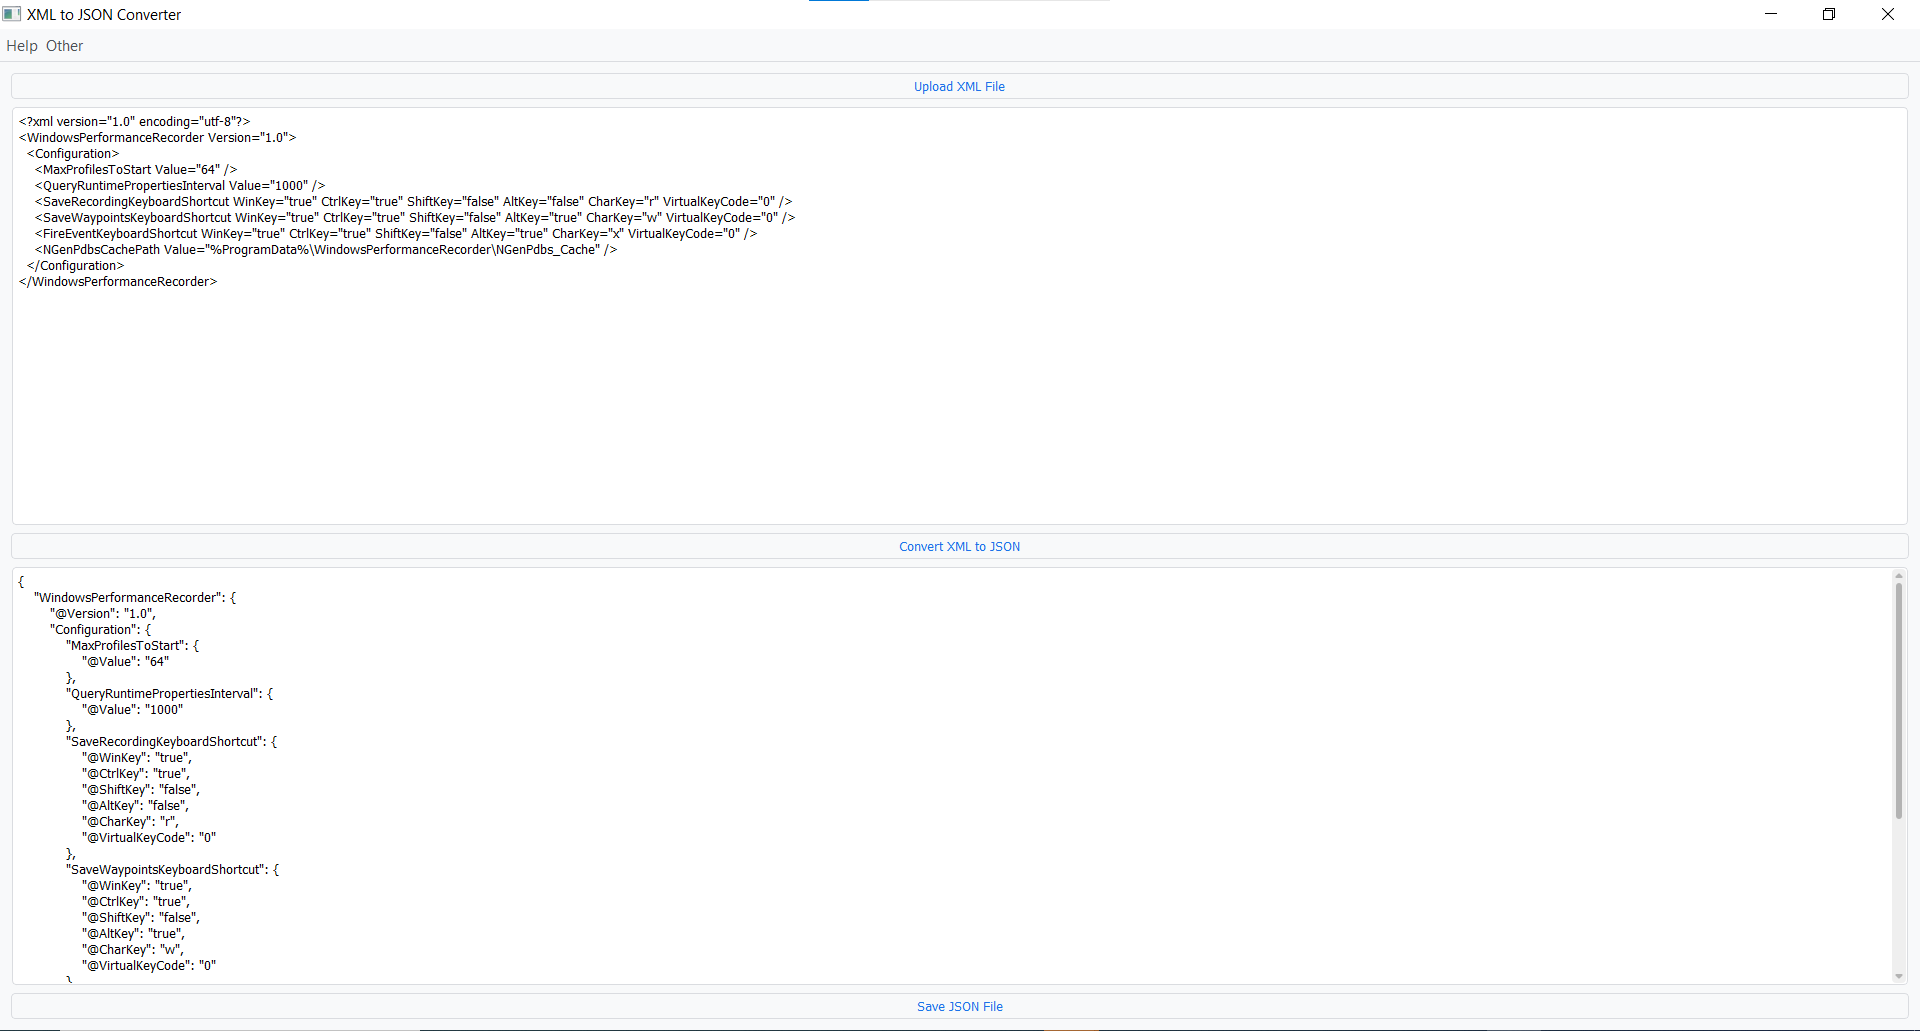Image resolution: width=1920 pixels, height=1031 pixels.
Task: Click Convert XML to JSON button
Action: click(959, 547)
